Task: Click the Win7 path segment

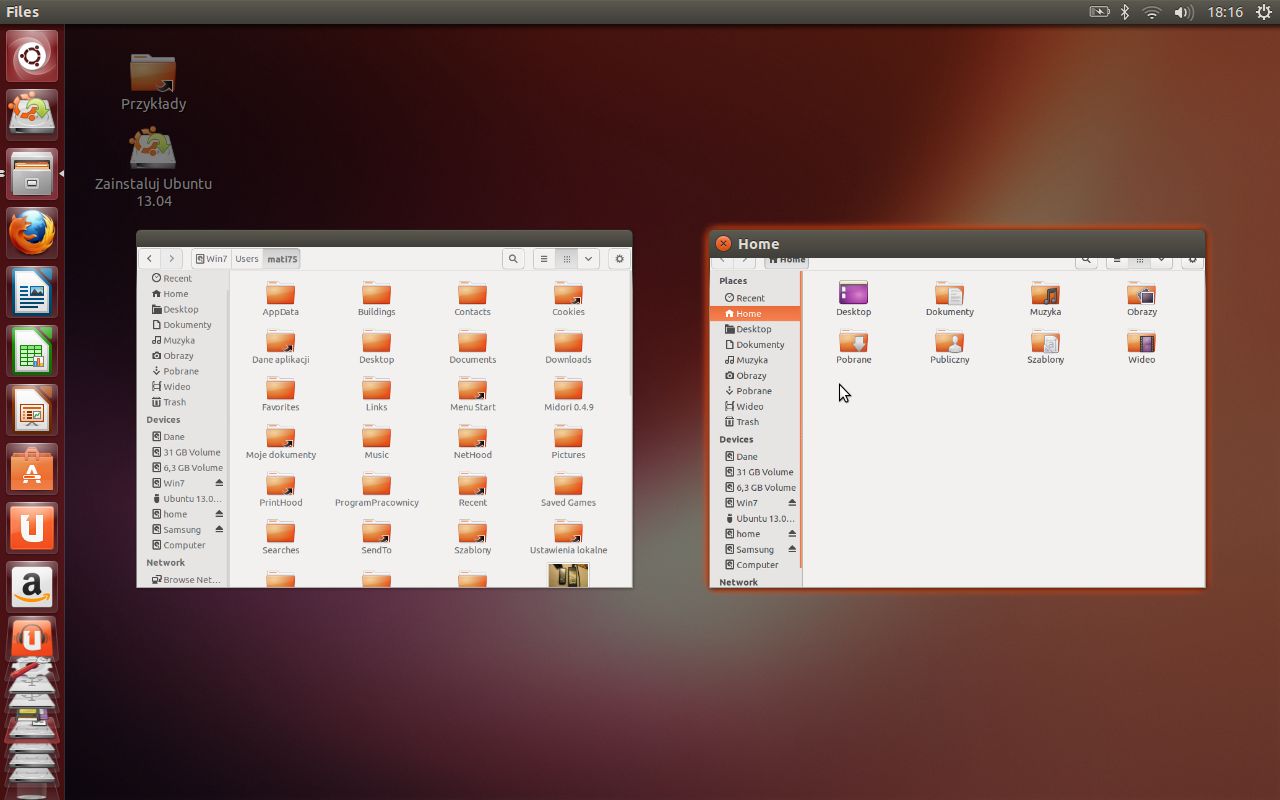Action: [211, 258]
